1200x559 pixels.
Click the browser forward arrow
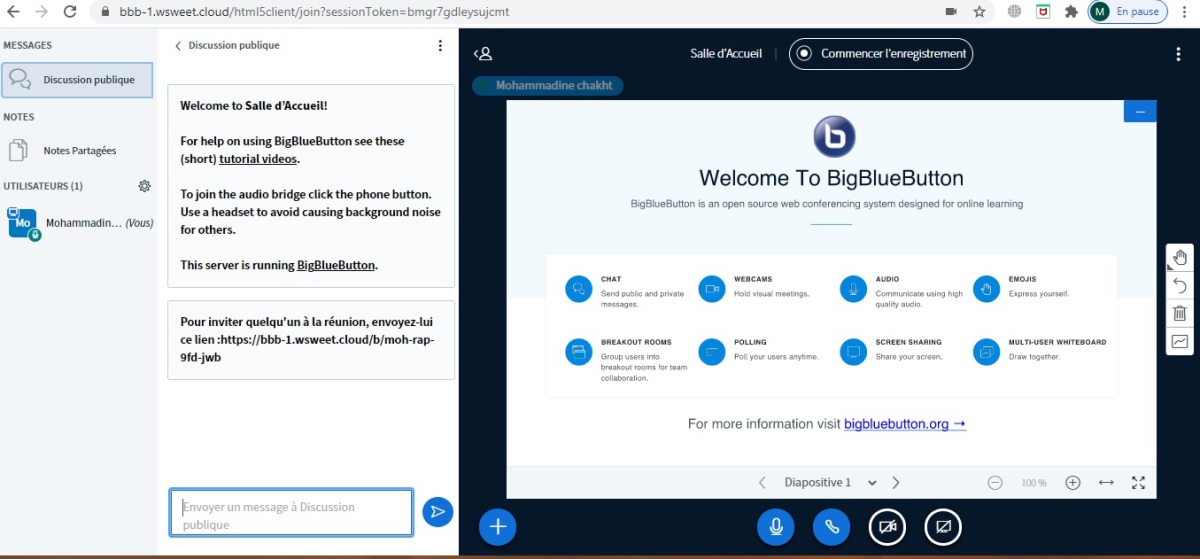pyautogui.click(x=42, y=12)
